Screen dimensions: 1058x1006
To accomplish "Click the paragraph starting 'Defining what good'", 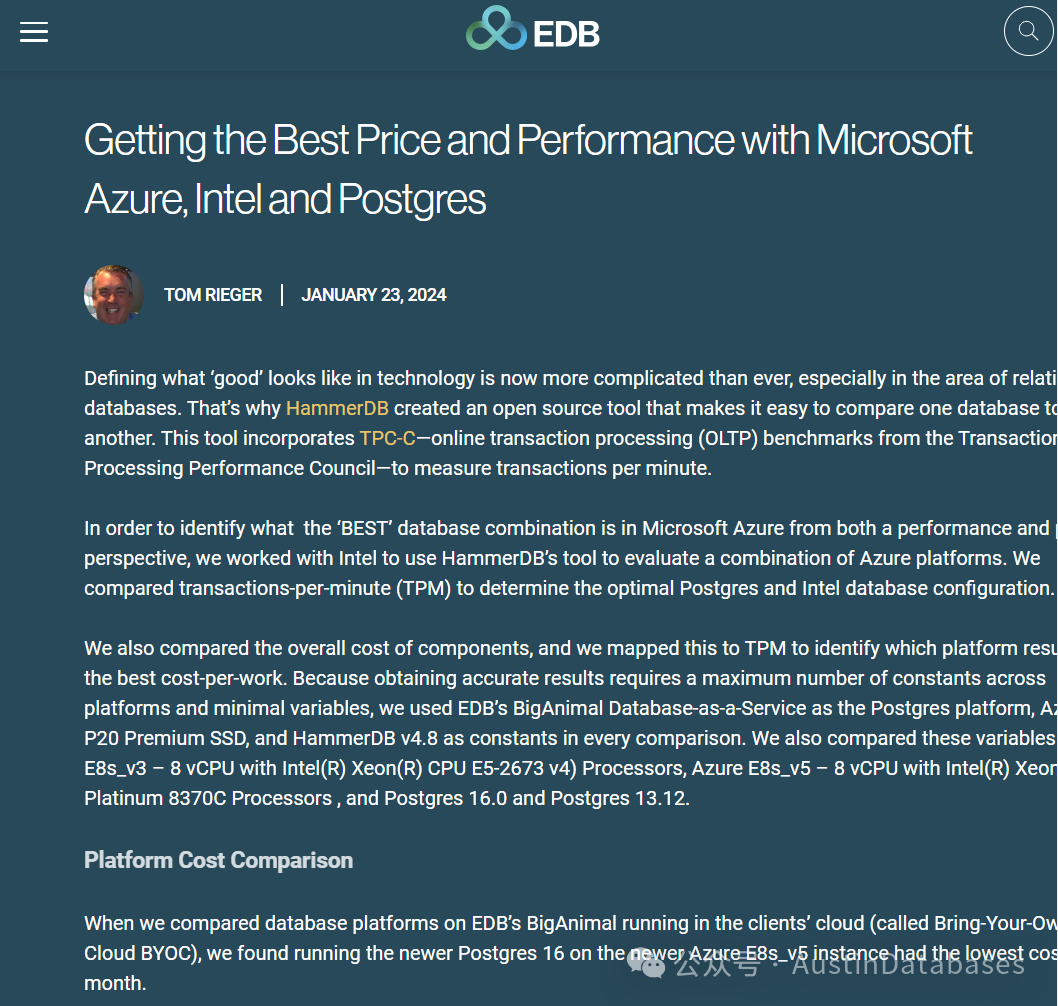I will [570, 423].
